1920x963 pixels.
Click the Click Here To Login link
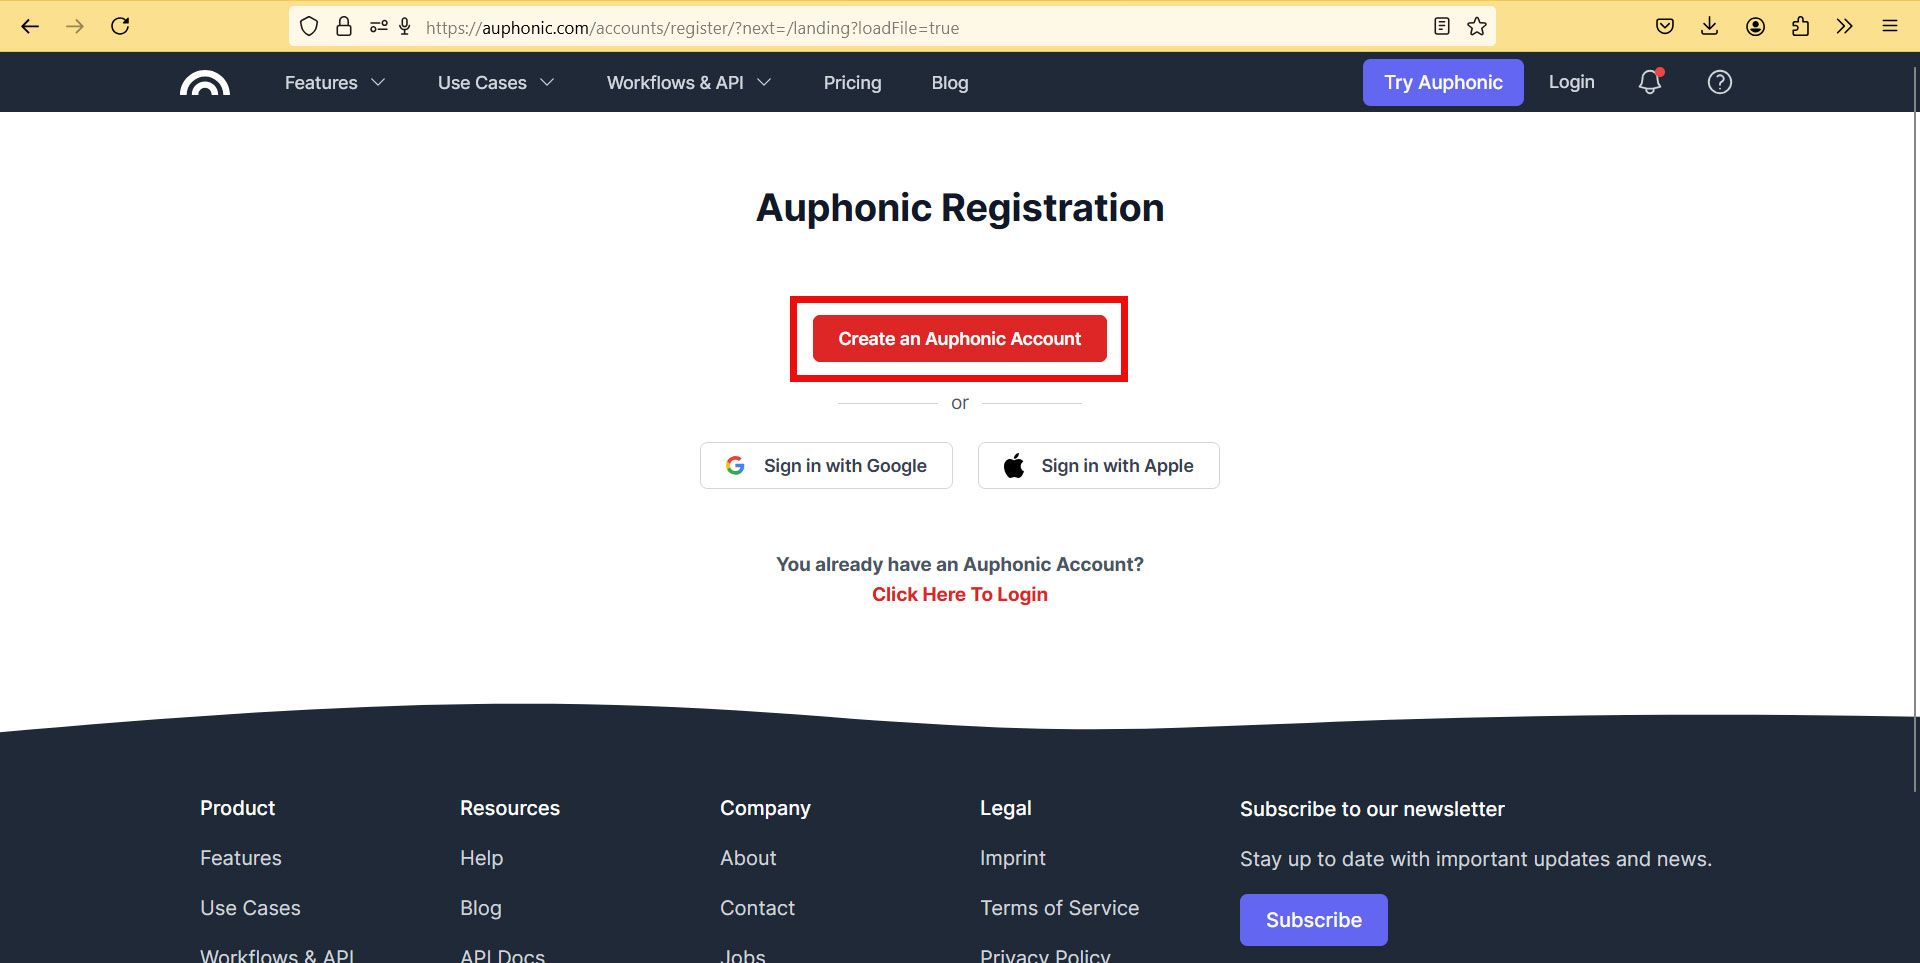(960, 595)
